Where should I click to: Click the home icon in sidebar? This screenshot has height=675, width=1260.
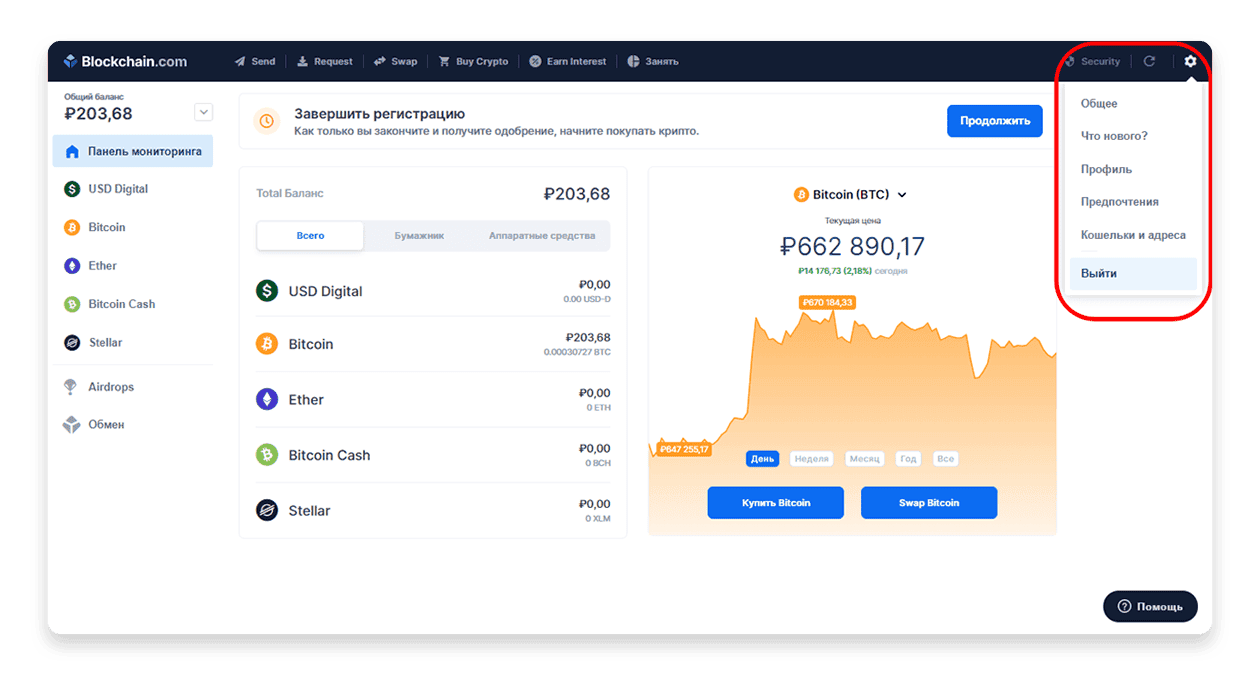tap(72, 152)
